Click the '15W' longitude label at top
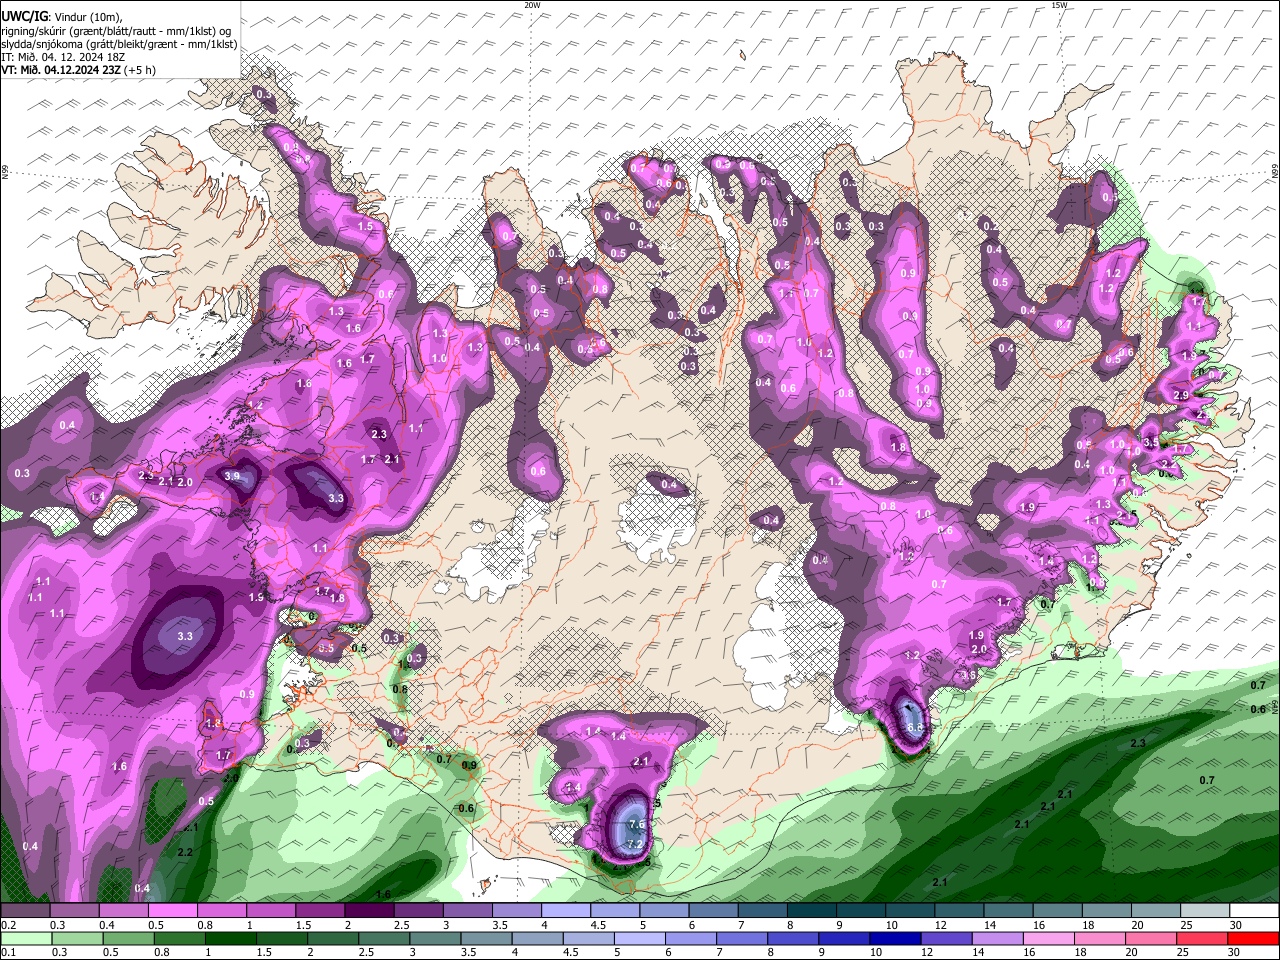Image resolution: width=1280 pixels, height=960 pixels. pos(1059,5)
